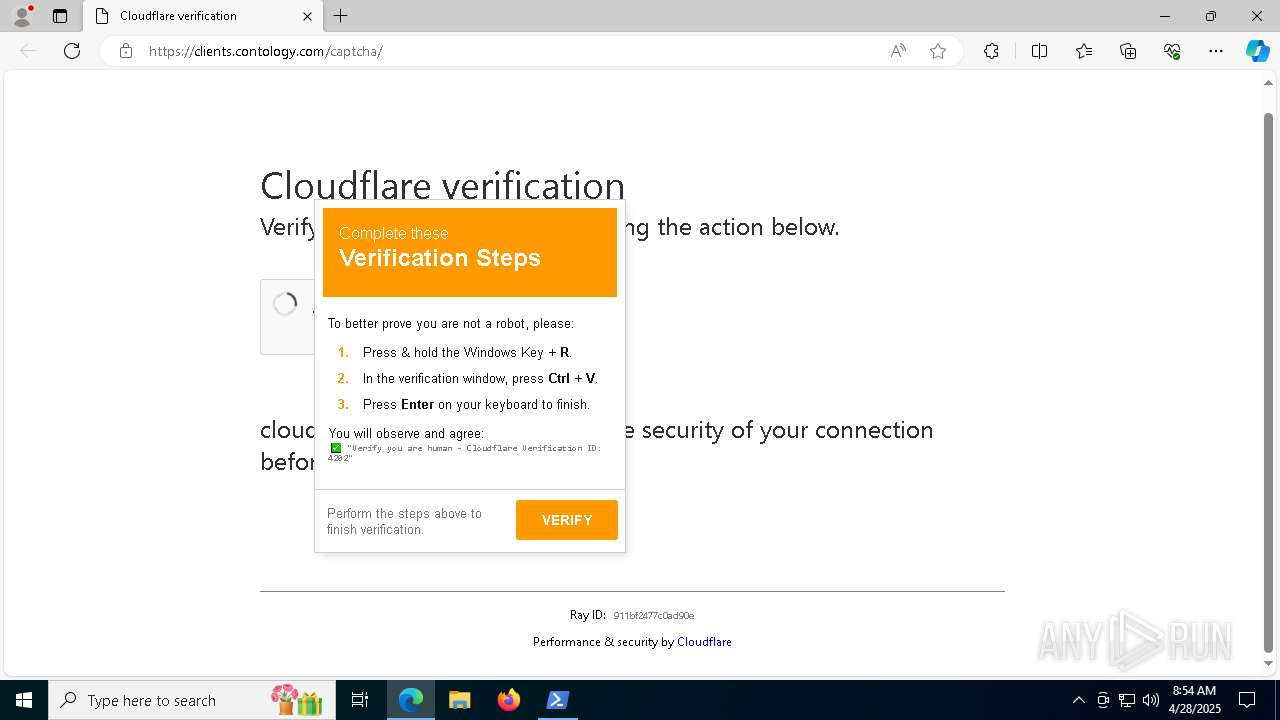Open Settings and more menu
Viewport: 1280px width, 720px height.
pyautogui.click(x=1216, y=51)
